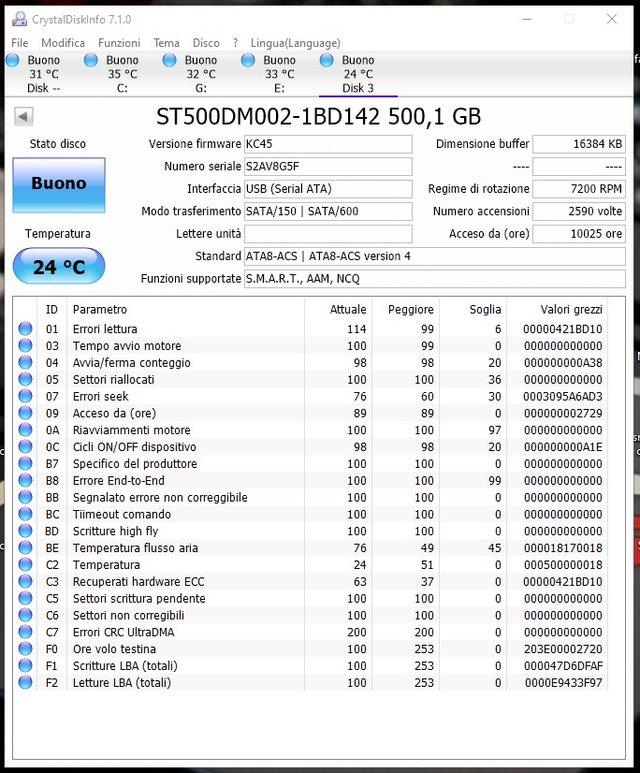
Task: Click the power-on hours value 10025 ore
Action: click(579, 234)
